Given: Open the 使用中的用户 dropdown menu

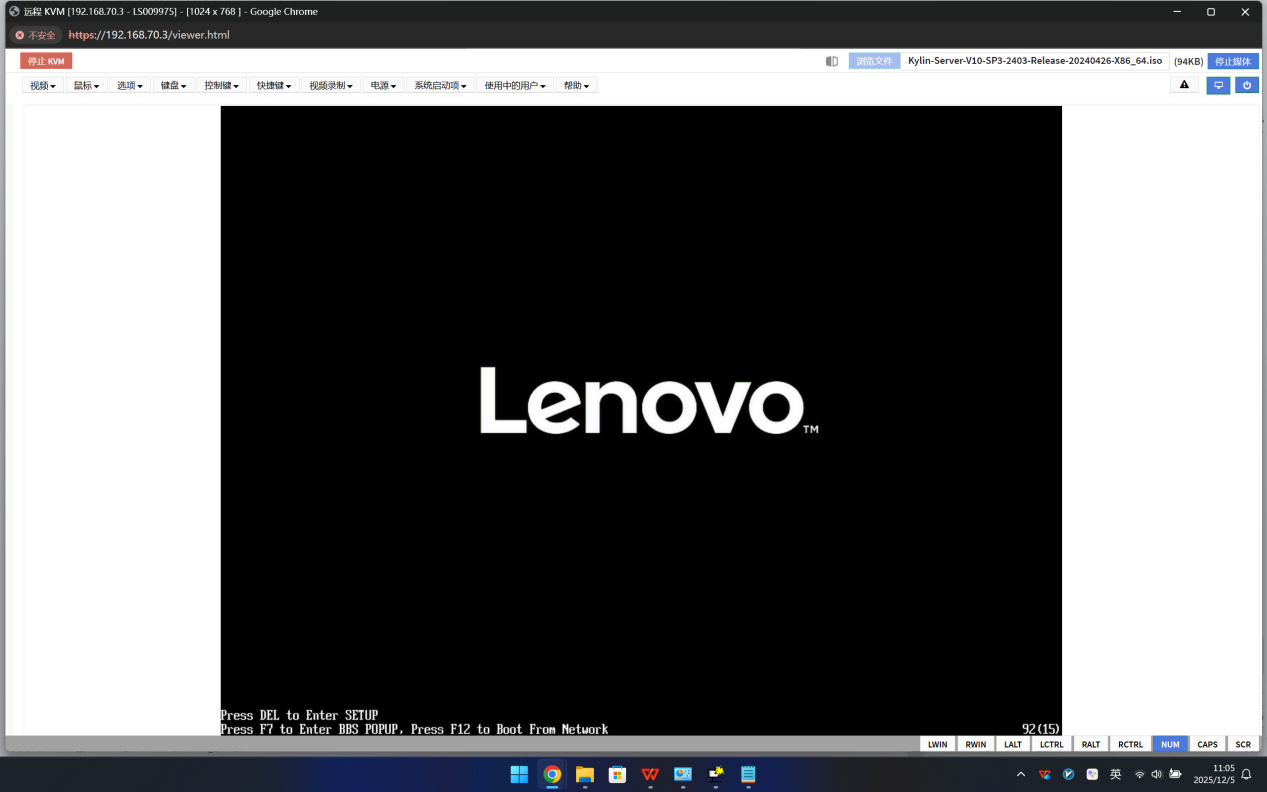Looking at the screenshot, I should click(515, 86).
